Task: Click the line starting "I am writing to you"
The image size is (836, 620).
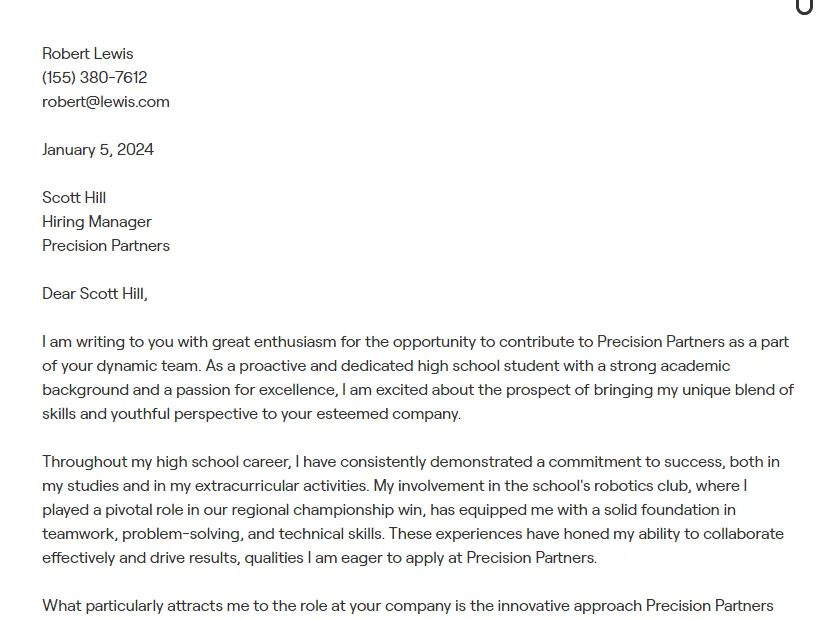Action: click(x=415, y=342)
